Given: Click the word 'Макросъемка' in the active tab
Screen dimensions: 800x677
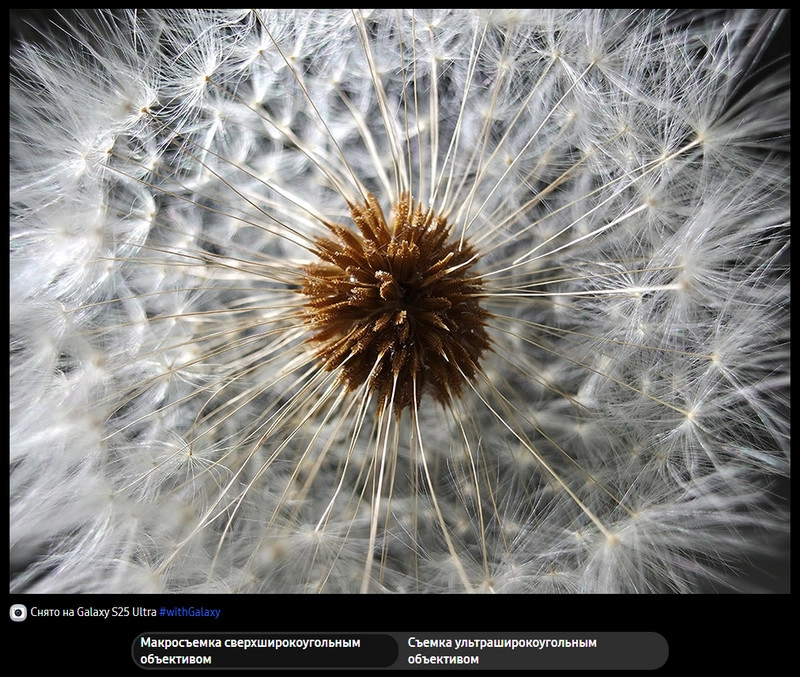Looking at the screenshot, I should coord(175,642).
